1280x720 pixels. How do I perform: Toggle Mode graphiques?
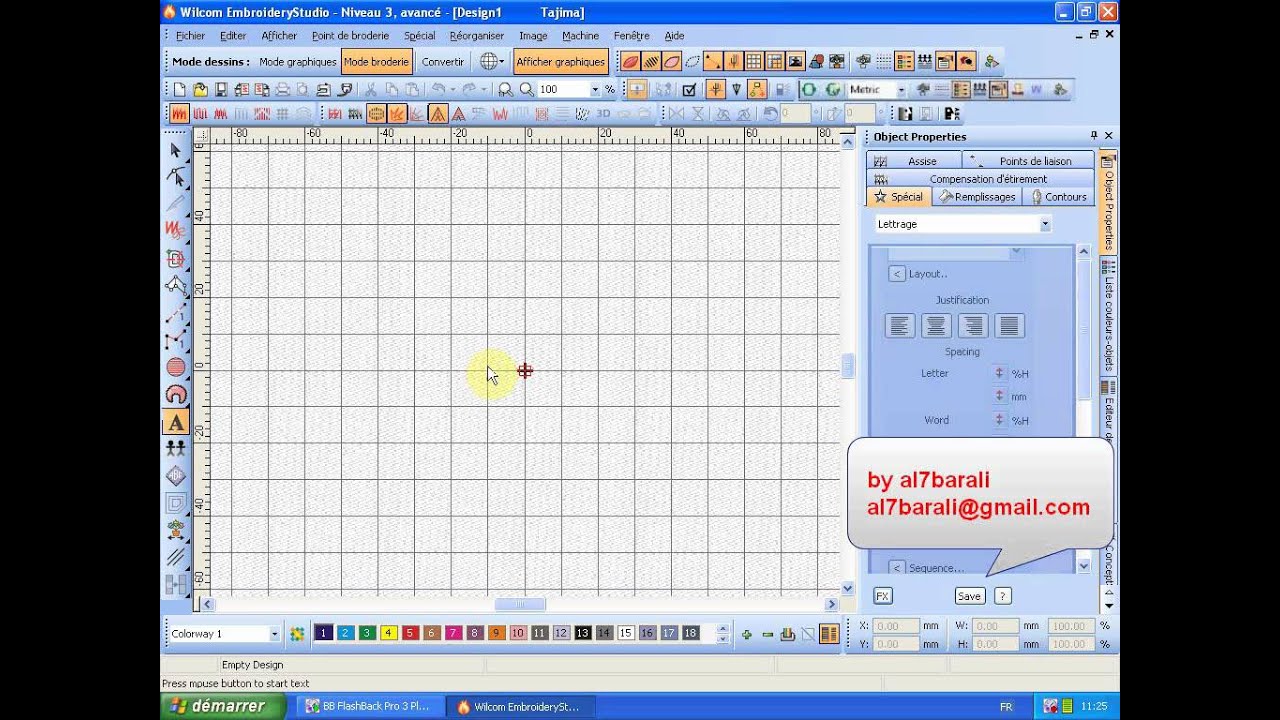tap(297, 62)
